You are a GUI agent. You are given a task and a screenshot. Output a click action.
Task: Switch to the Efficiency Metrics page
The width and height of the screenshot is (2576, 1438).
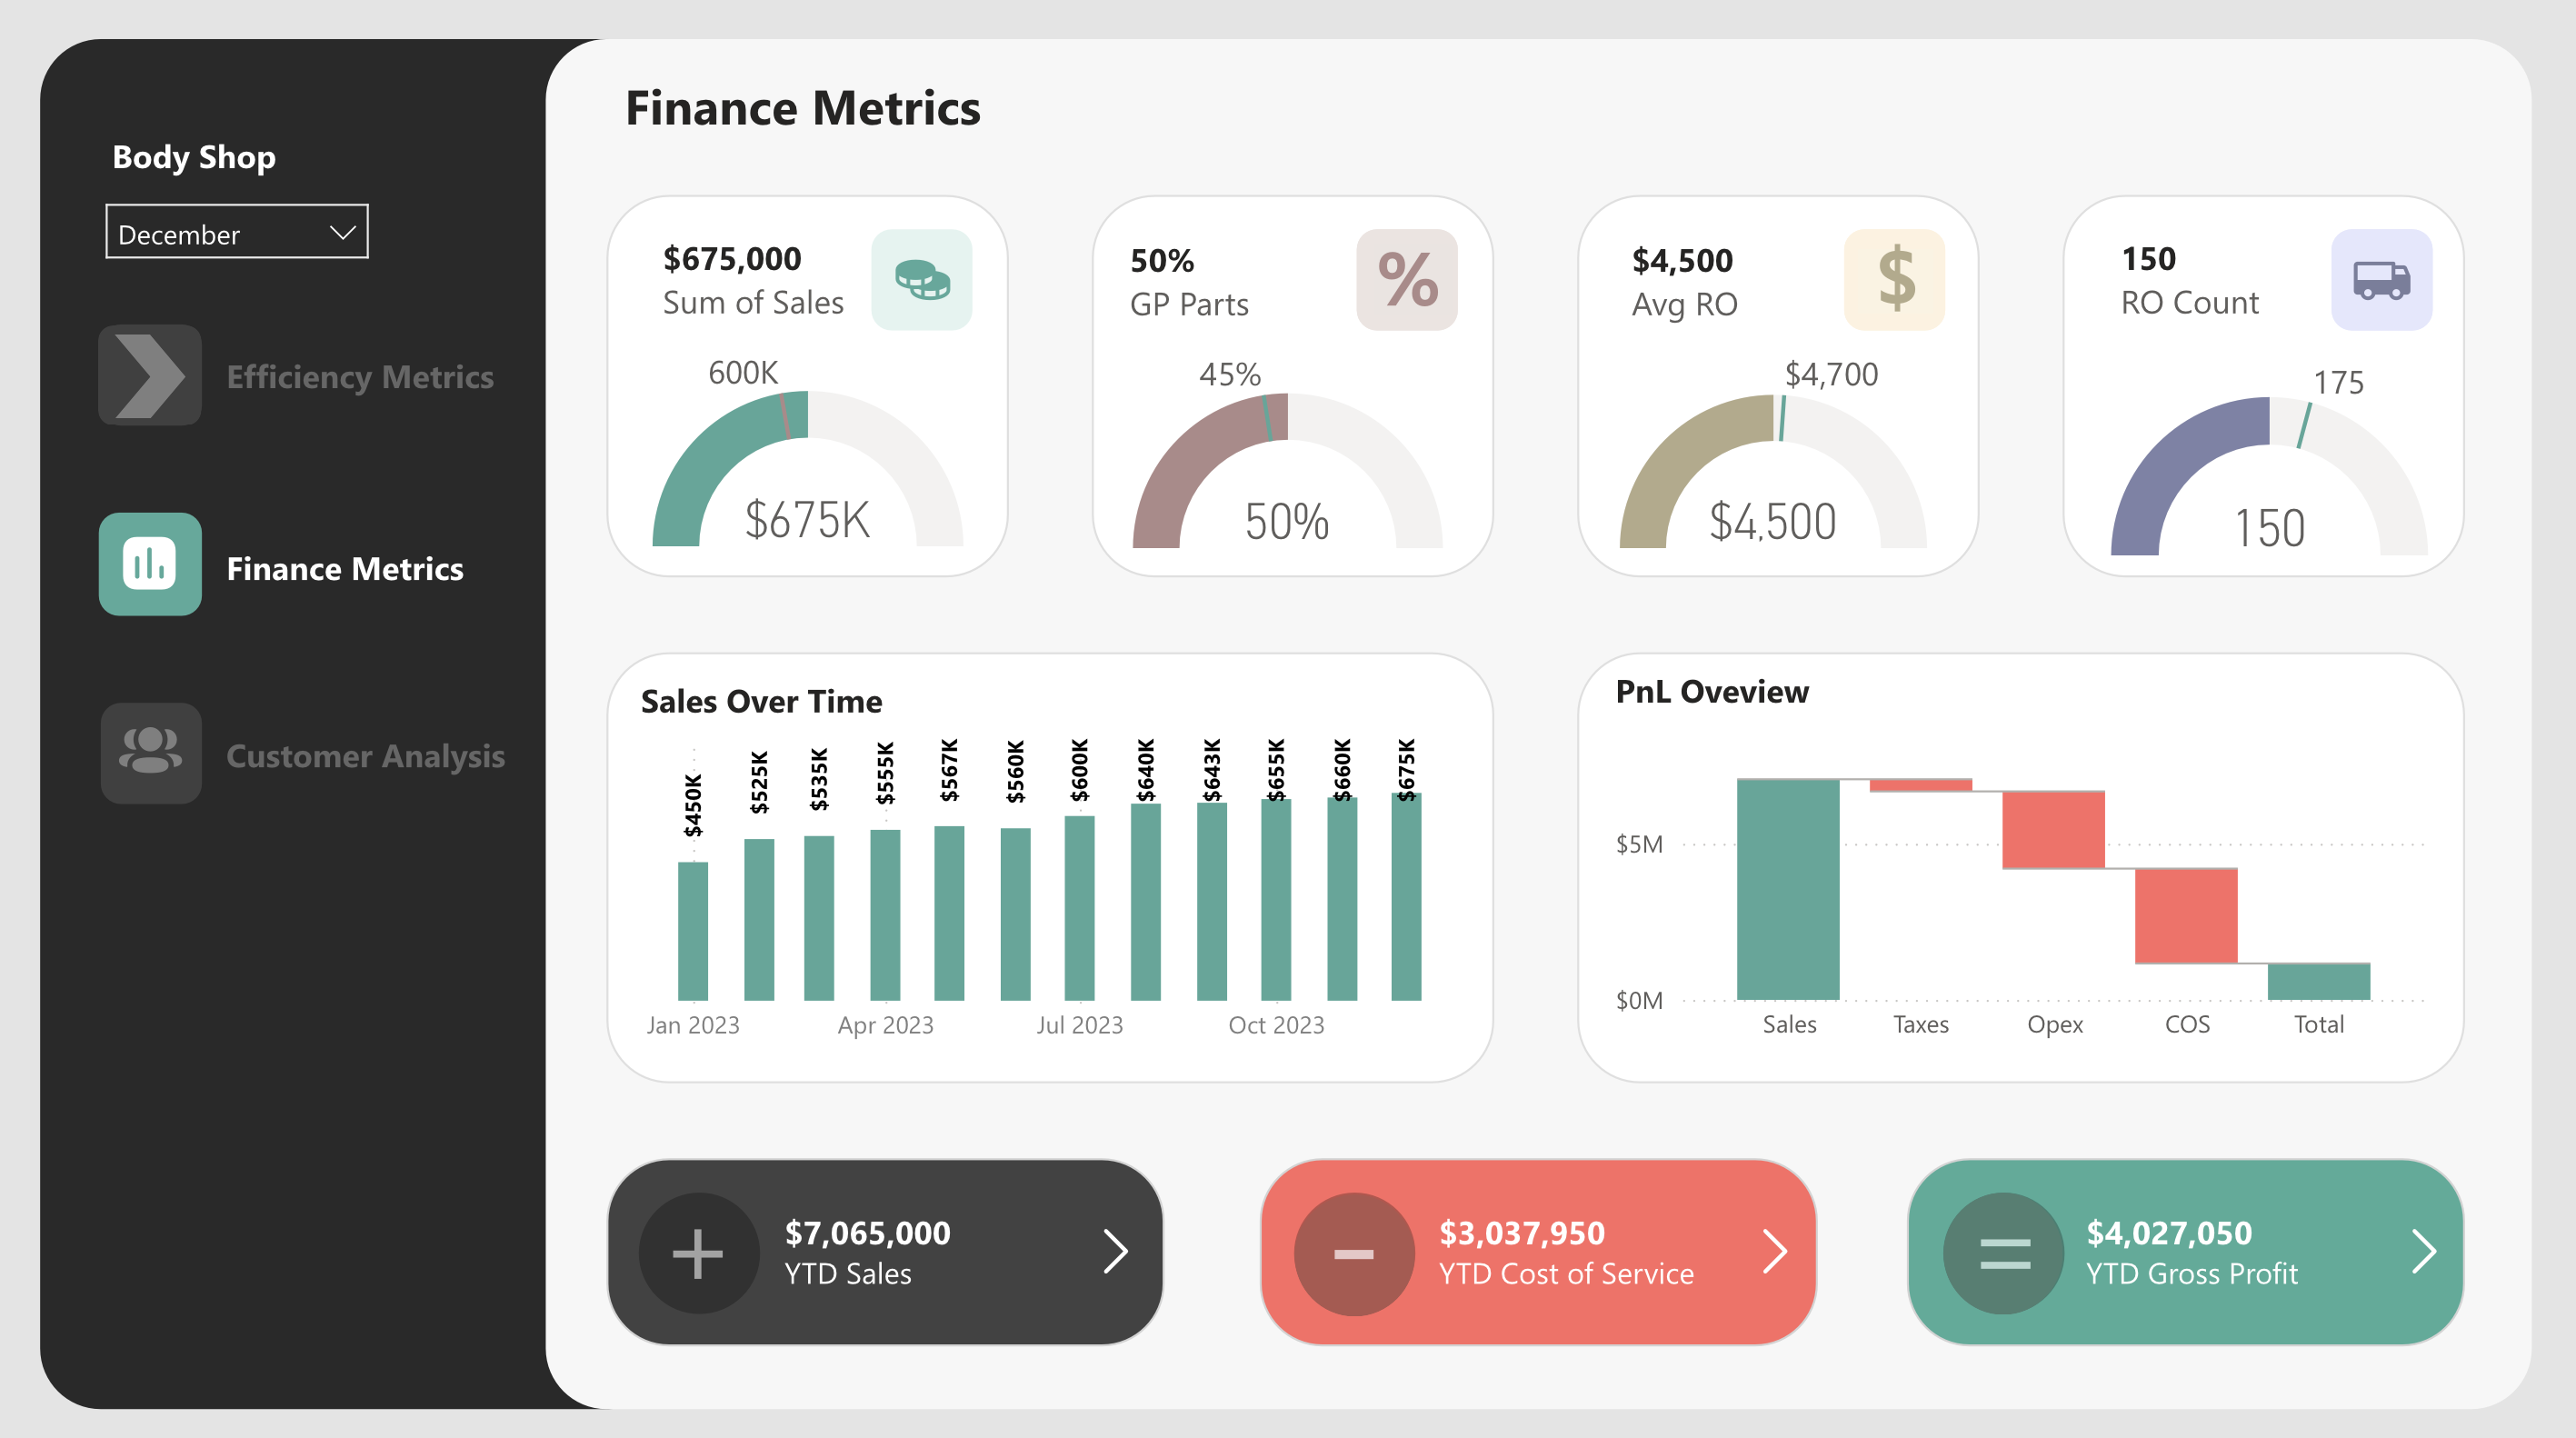(361, 377)
